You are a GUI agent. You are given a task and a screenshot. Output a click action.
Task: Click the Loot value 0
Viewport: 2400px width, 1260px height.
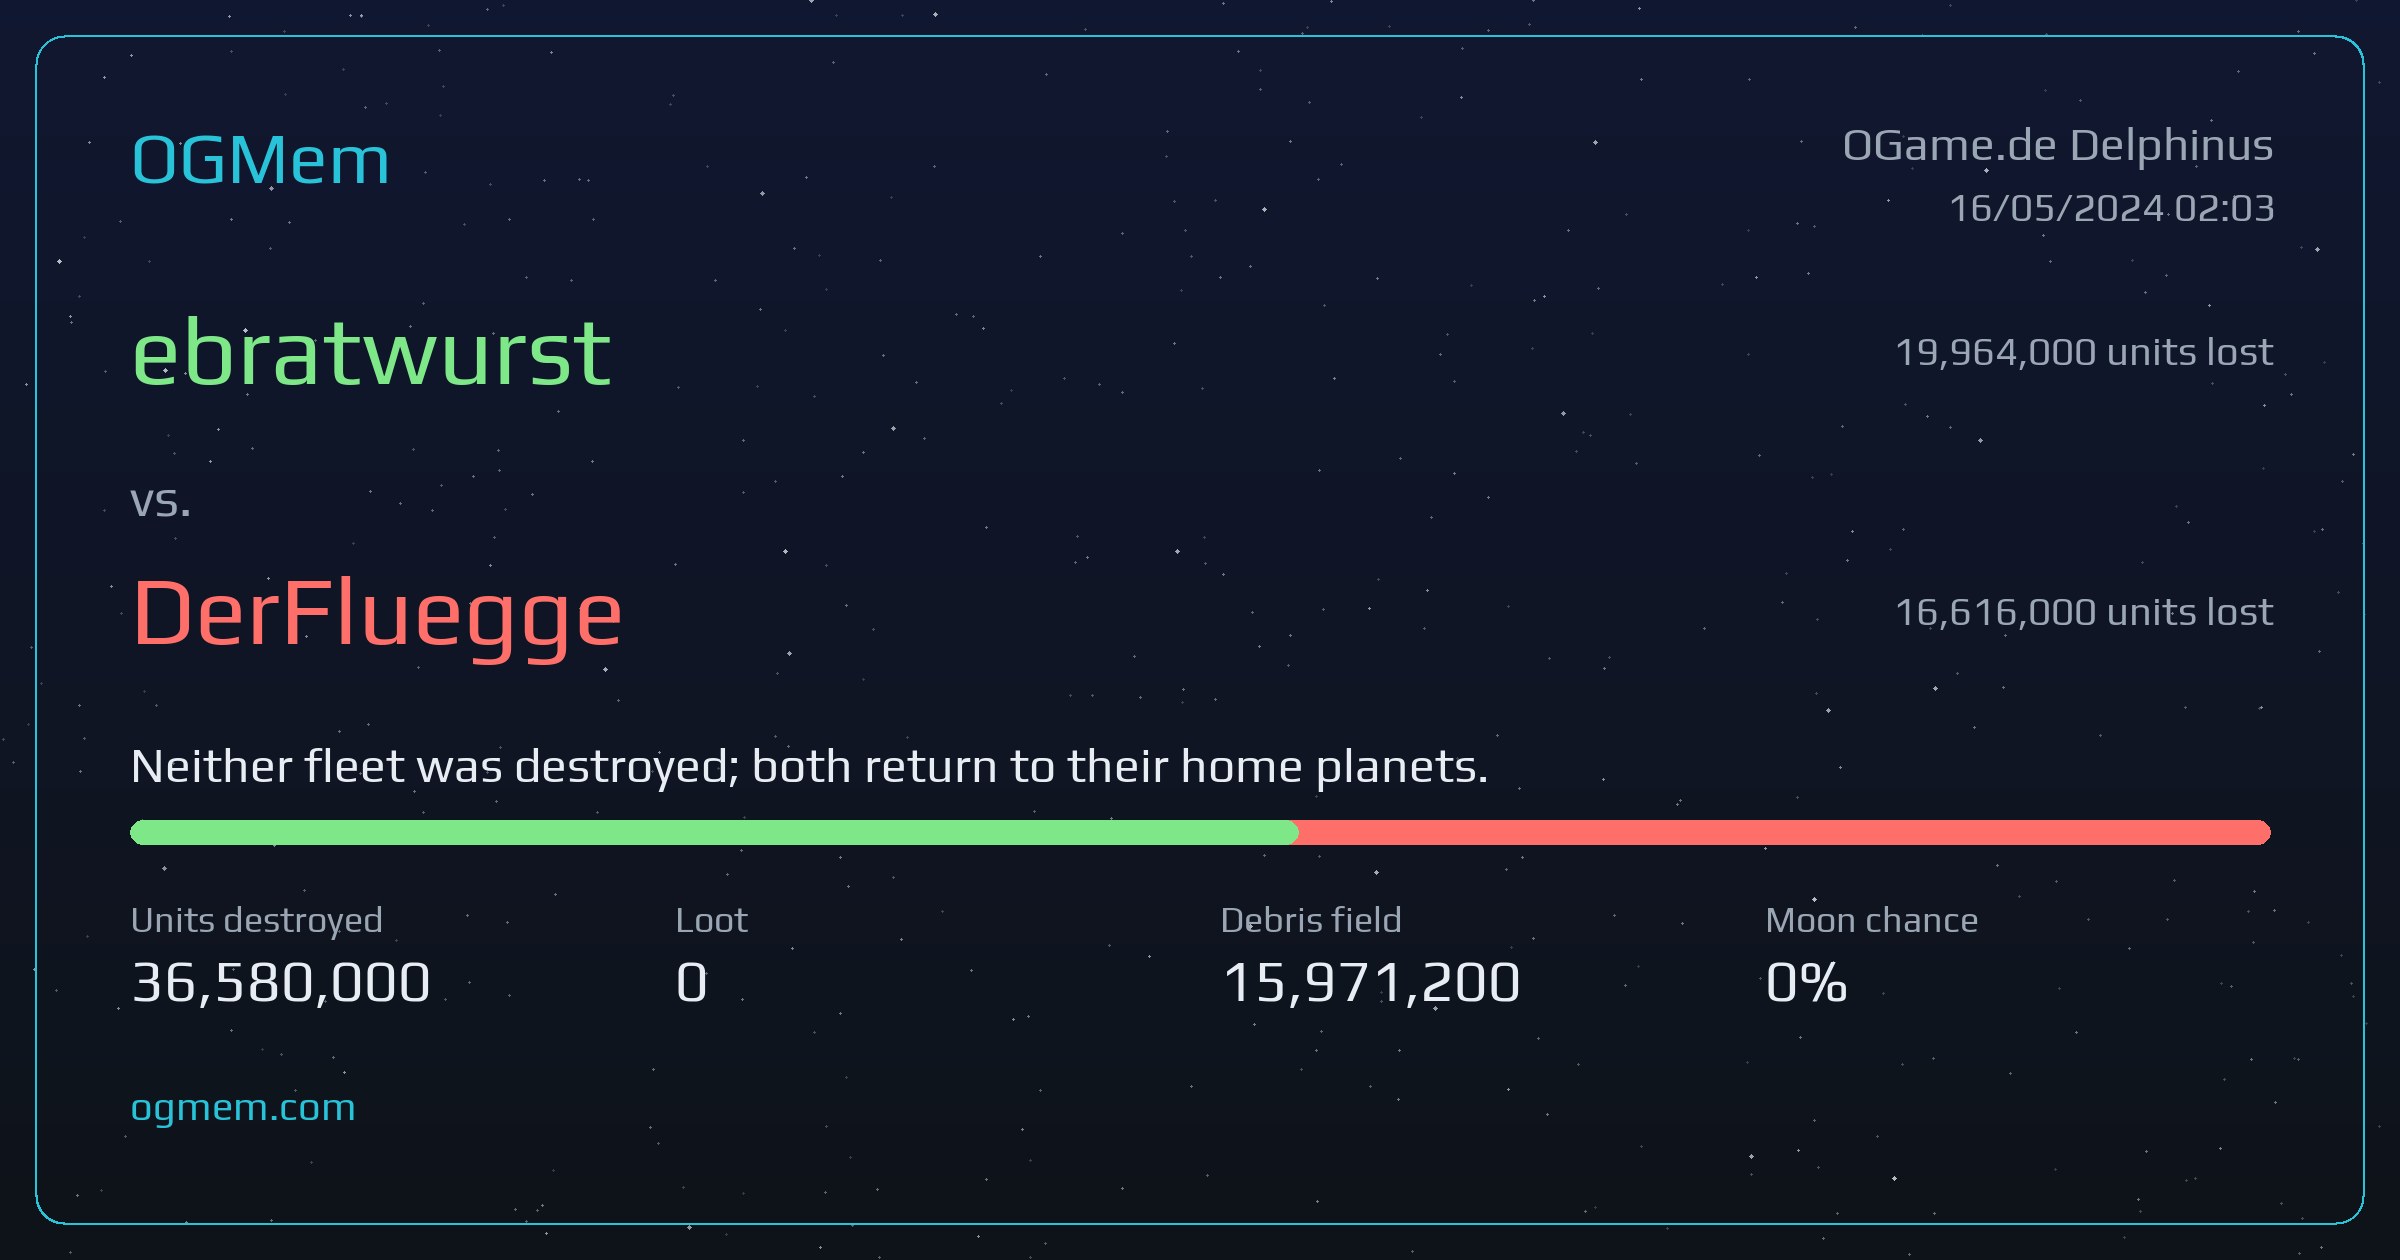[x=692, y=983]
